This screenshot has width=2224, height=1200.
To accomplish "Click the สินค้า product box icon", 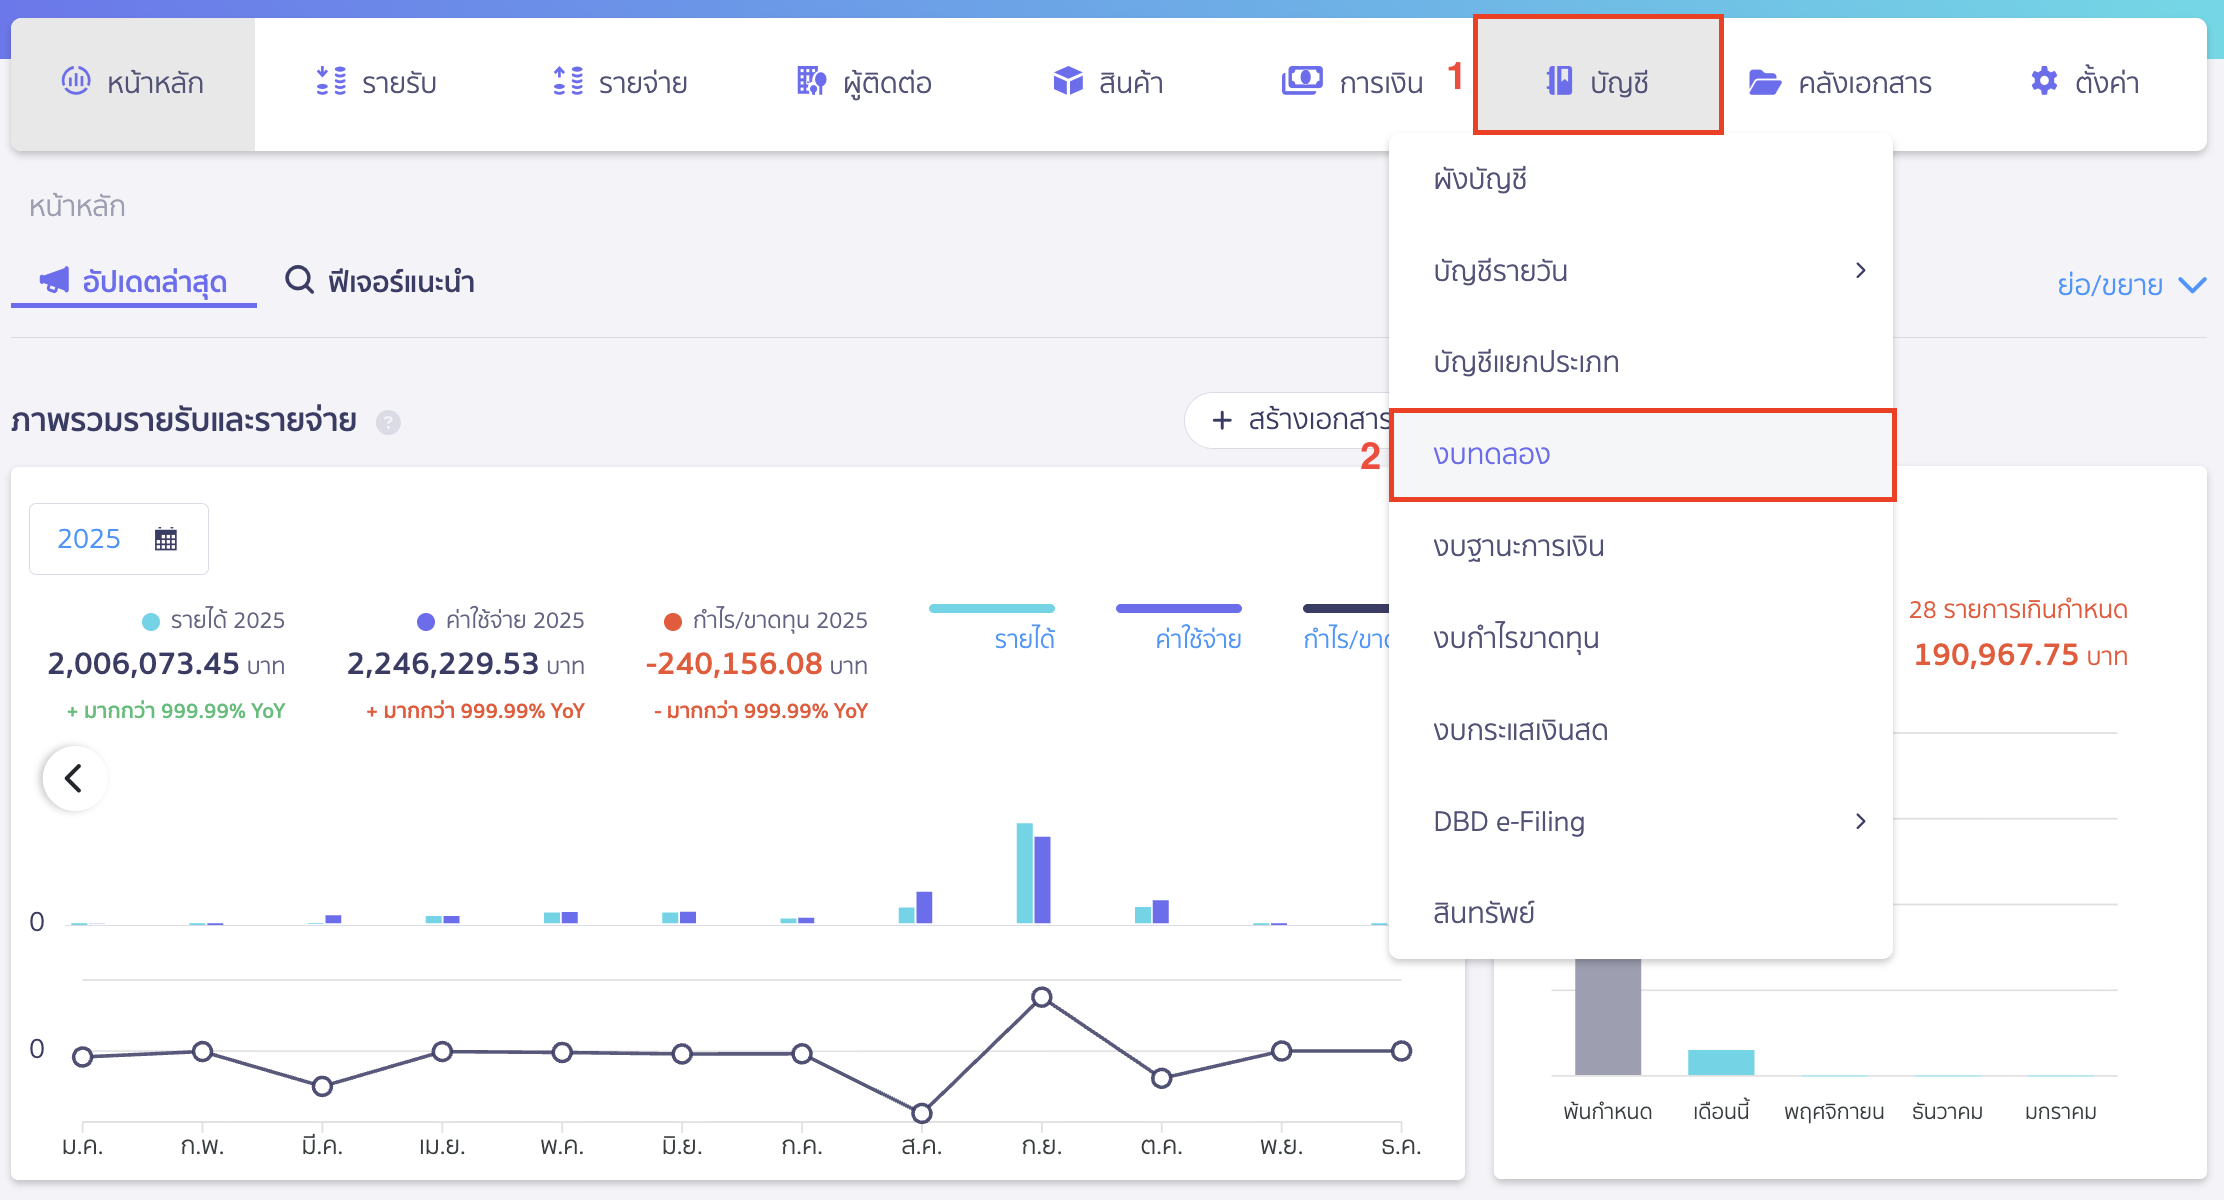I will 1068,81.
